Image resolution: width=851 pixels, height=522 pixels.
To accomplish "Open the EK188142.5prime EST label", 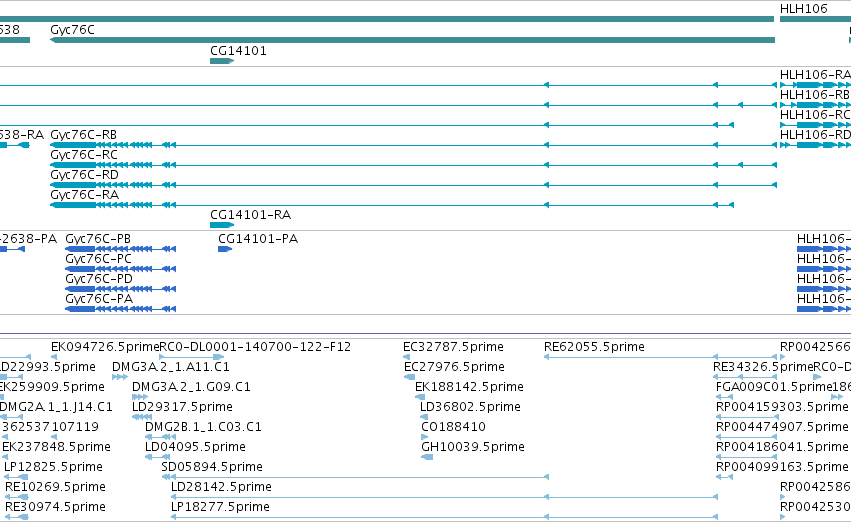I will 469,387.
